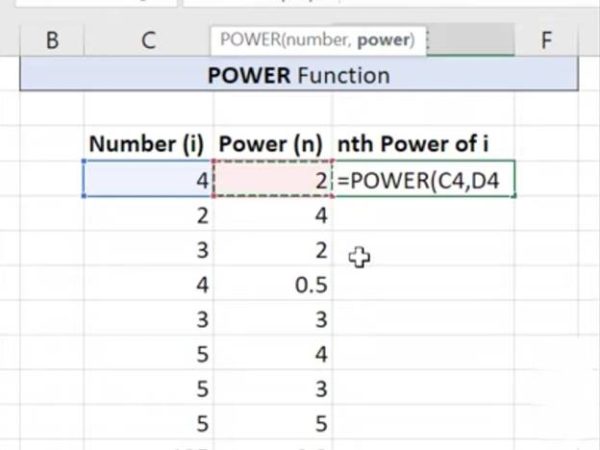Click the empty result cell beside 3 and 2
This screenshot has width=600, height=450.
[424, 249]
